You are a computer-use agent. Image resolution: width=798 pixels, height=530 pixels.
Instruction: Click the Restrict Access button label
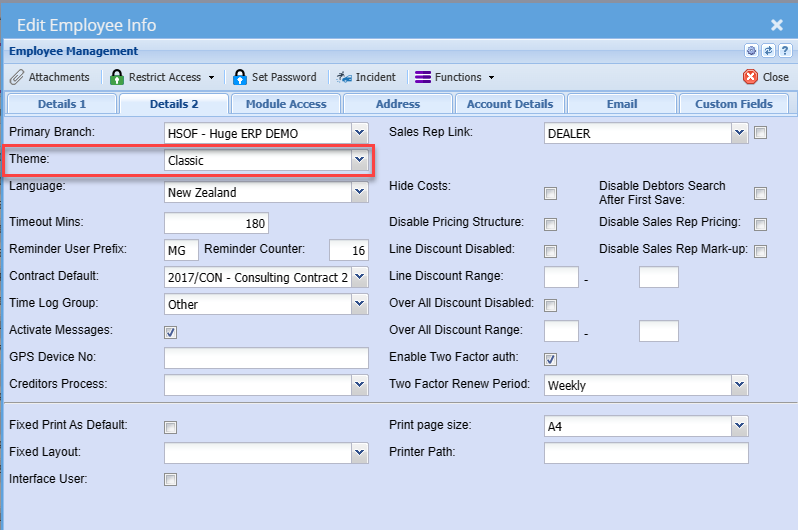click(x=165, y=77)
